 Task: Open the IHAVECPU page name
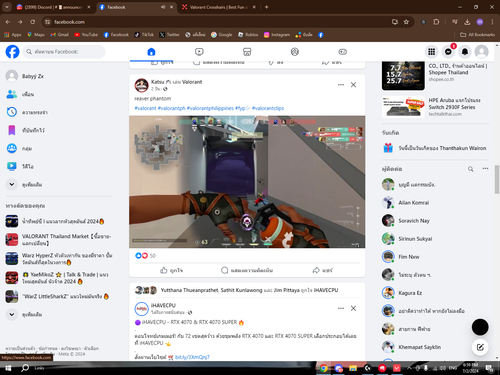[163, 305]
